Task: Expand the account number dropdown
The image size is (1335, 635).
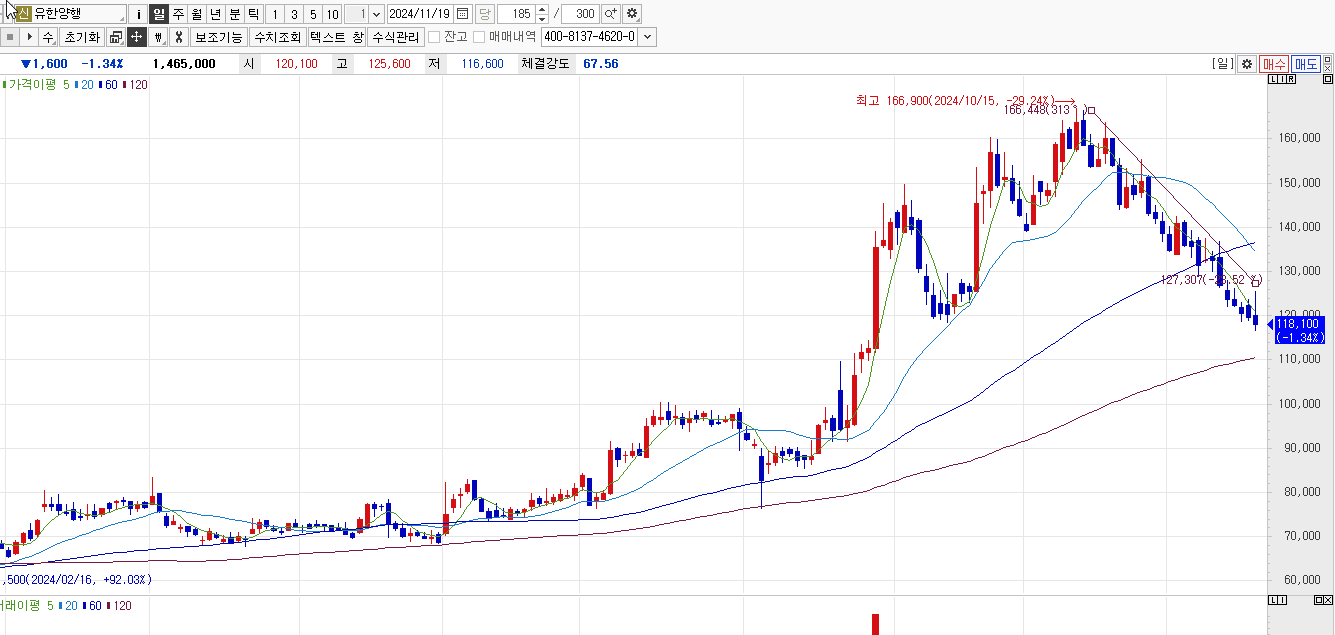Action: 648,37
